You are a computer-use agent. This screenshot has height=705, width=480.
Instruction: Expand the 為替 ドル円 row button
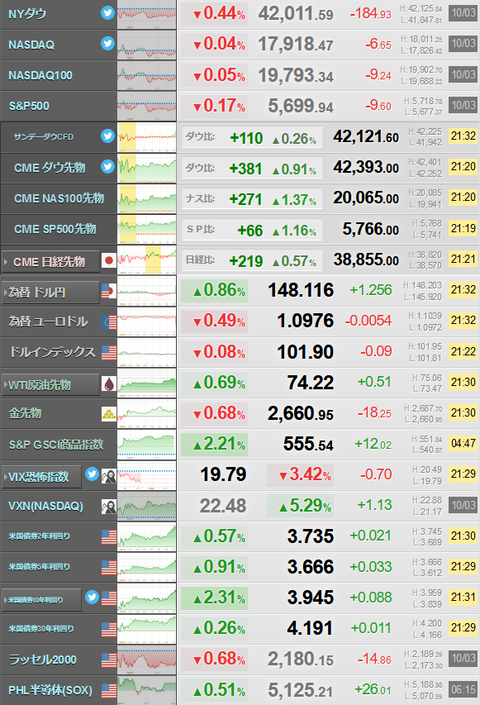coord(51,292)
